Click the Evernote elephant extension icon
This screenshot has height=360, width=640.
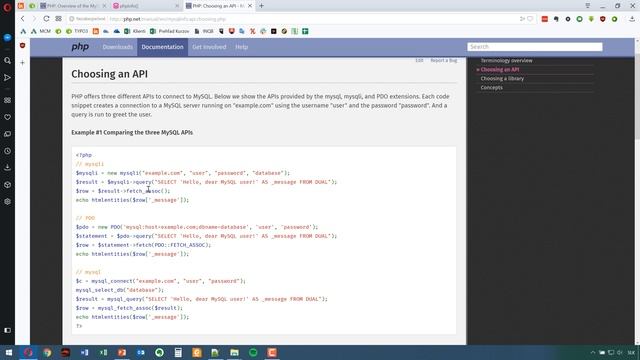(556, 19)
